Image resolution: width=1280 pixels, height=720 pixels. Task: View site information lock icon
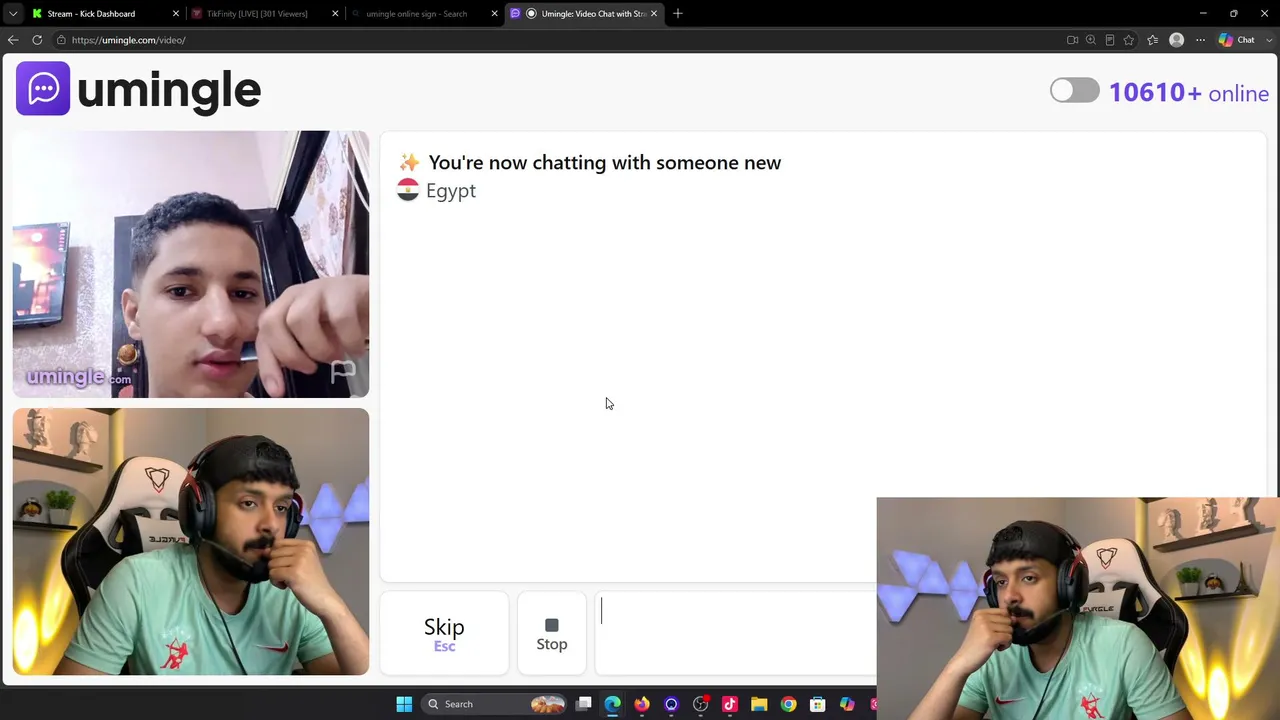point(61,40)
